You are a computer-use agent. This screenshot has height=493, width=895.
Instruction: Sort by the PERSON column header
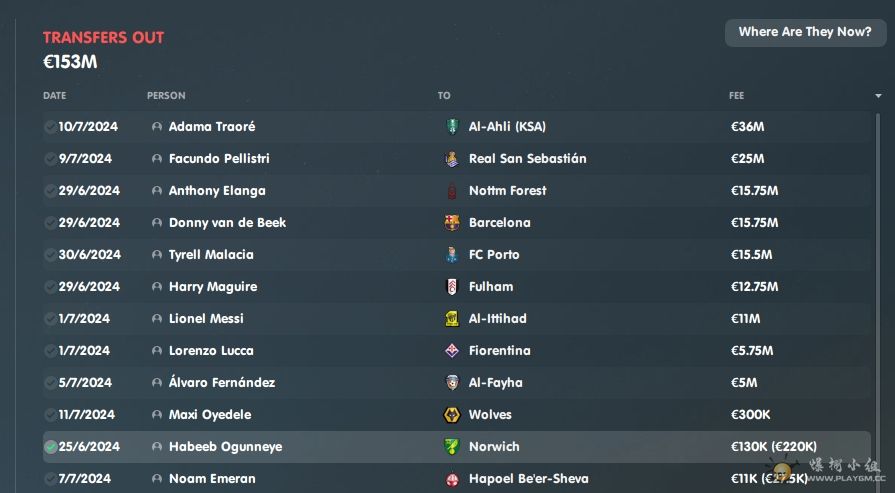click(166, 95)
